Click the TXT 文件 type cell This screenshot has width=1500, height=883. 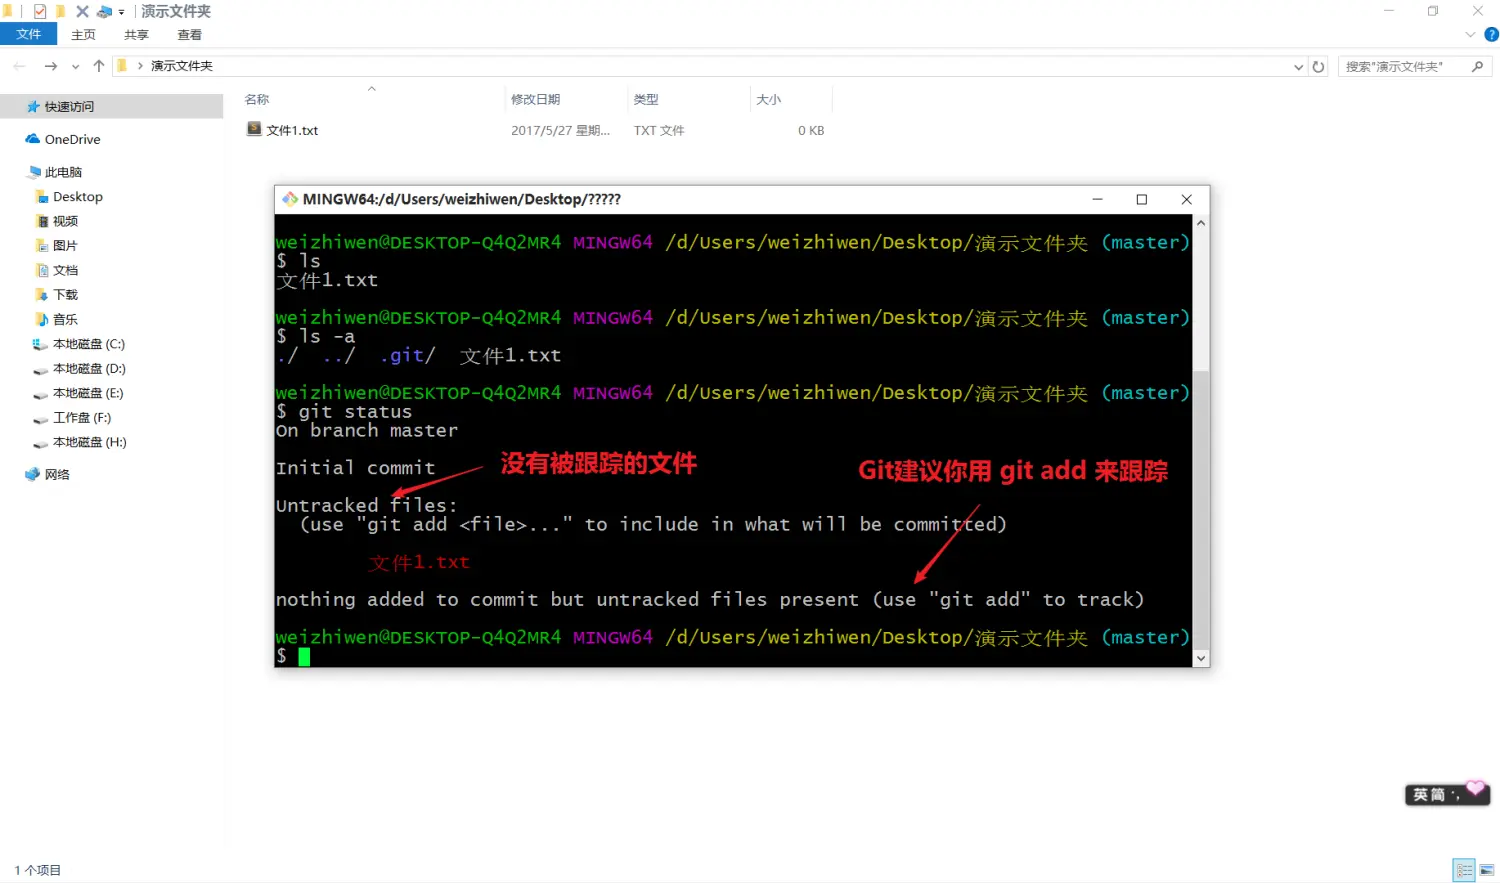click(659, 130)
